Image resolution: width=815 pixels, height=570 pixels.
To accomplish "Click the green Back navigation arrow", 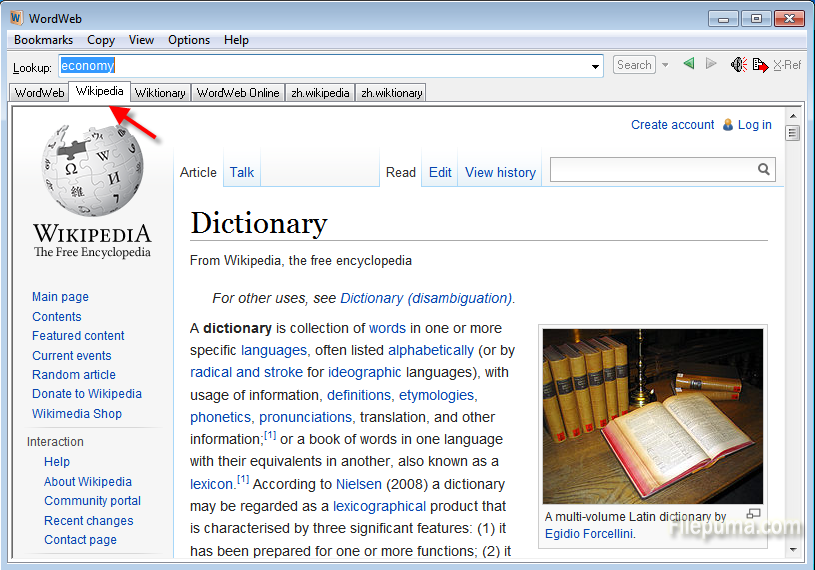I will click(689, 65).
